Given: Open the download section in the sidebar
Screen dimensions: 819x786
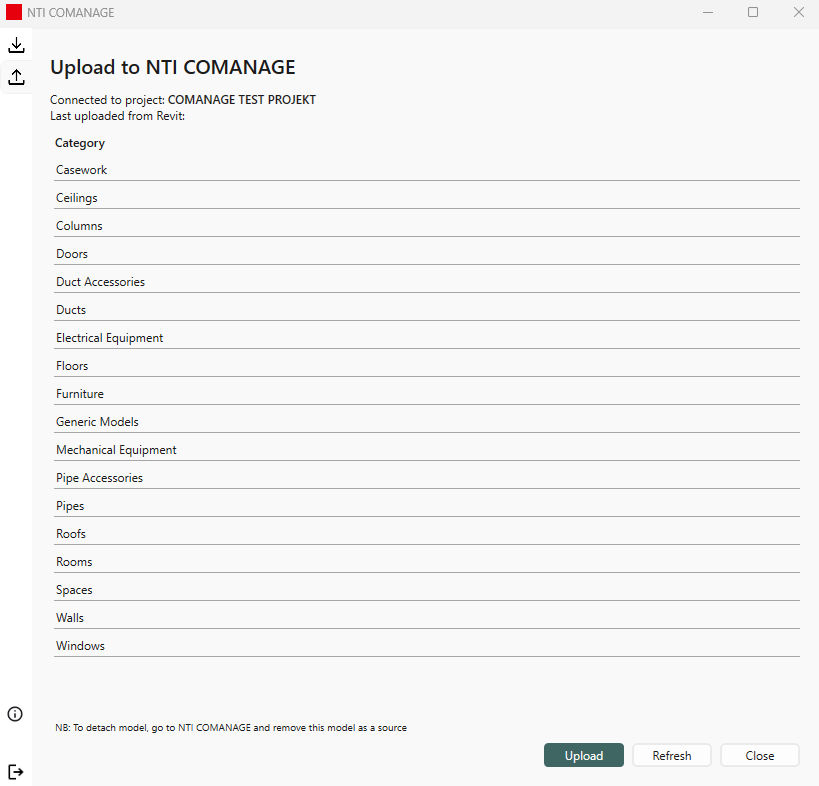Looking at the screenshot, I should pos(16,46).
